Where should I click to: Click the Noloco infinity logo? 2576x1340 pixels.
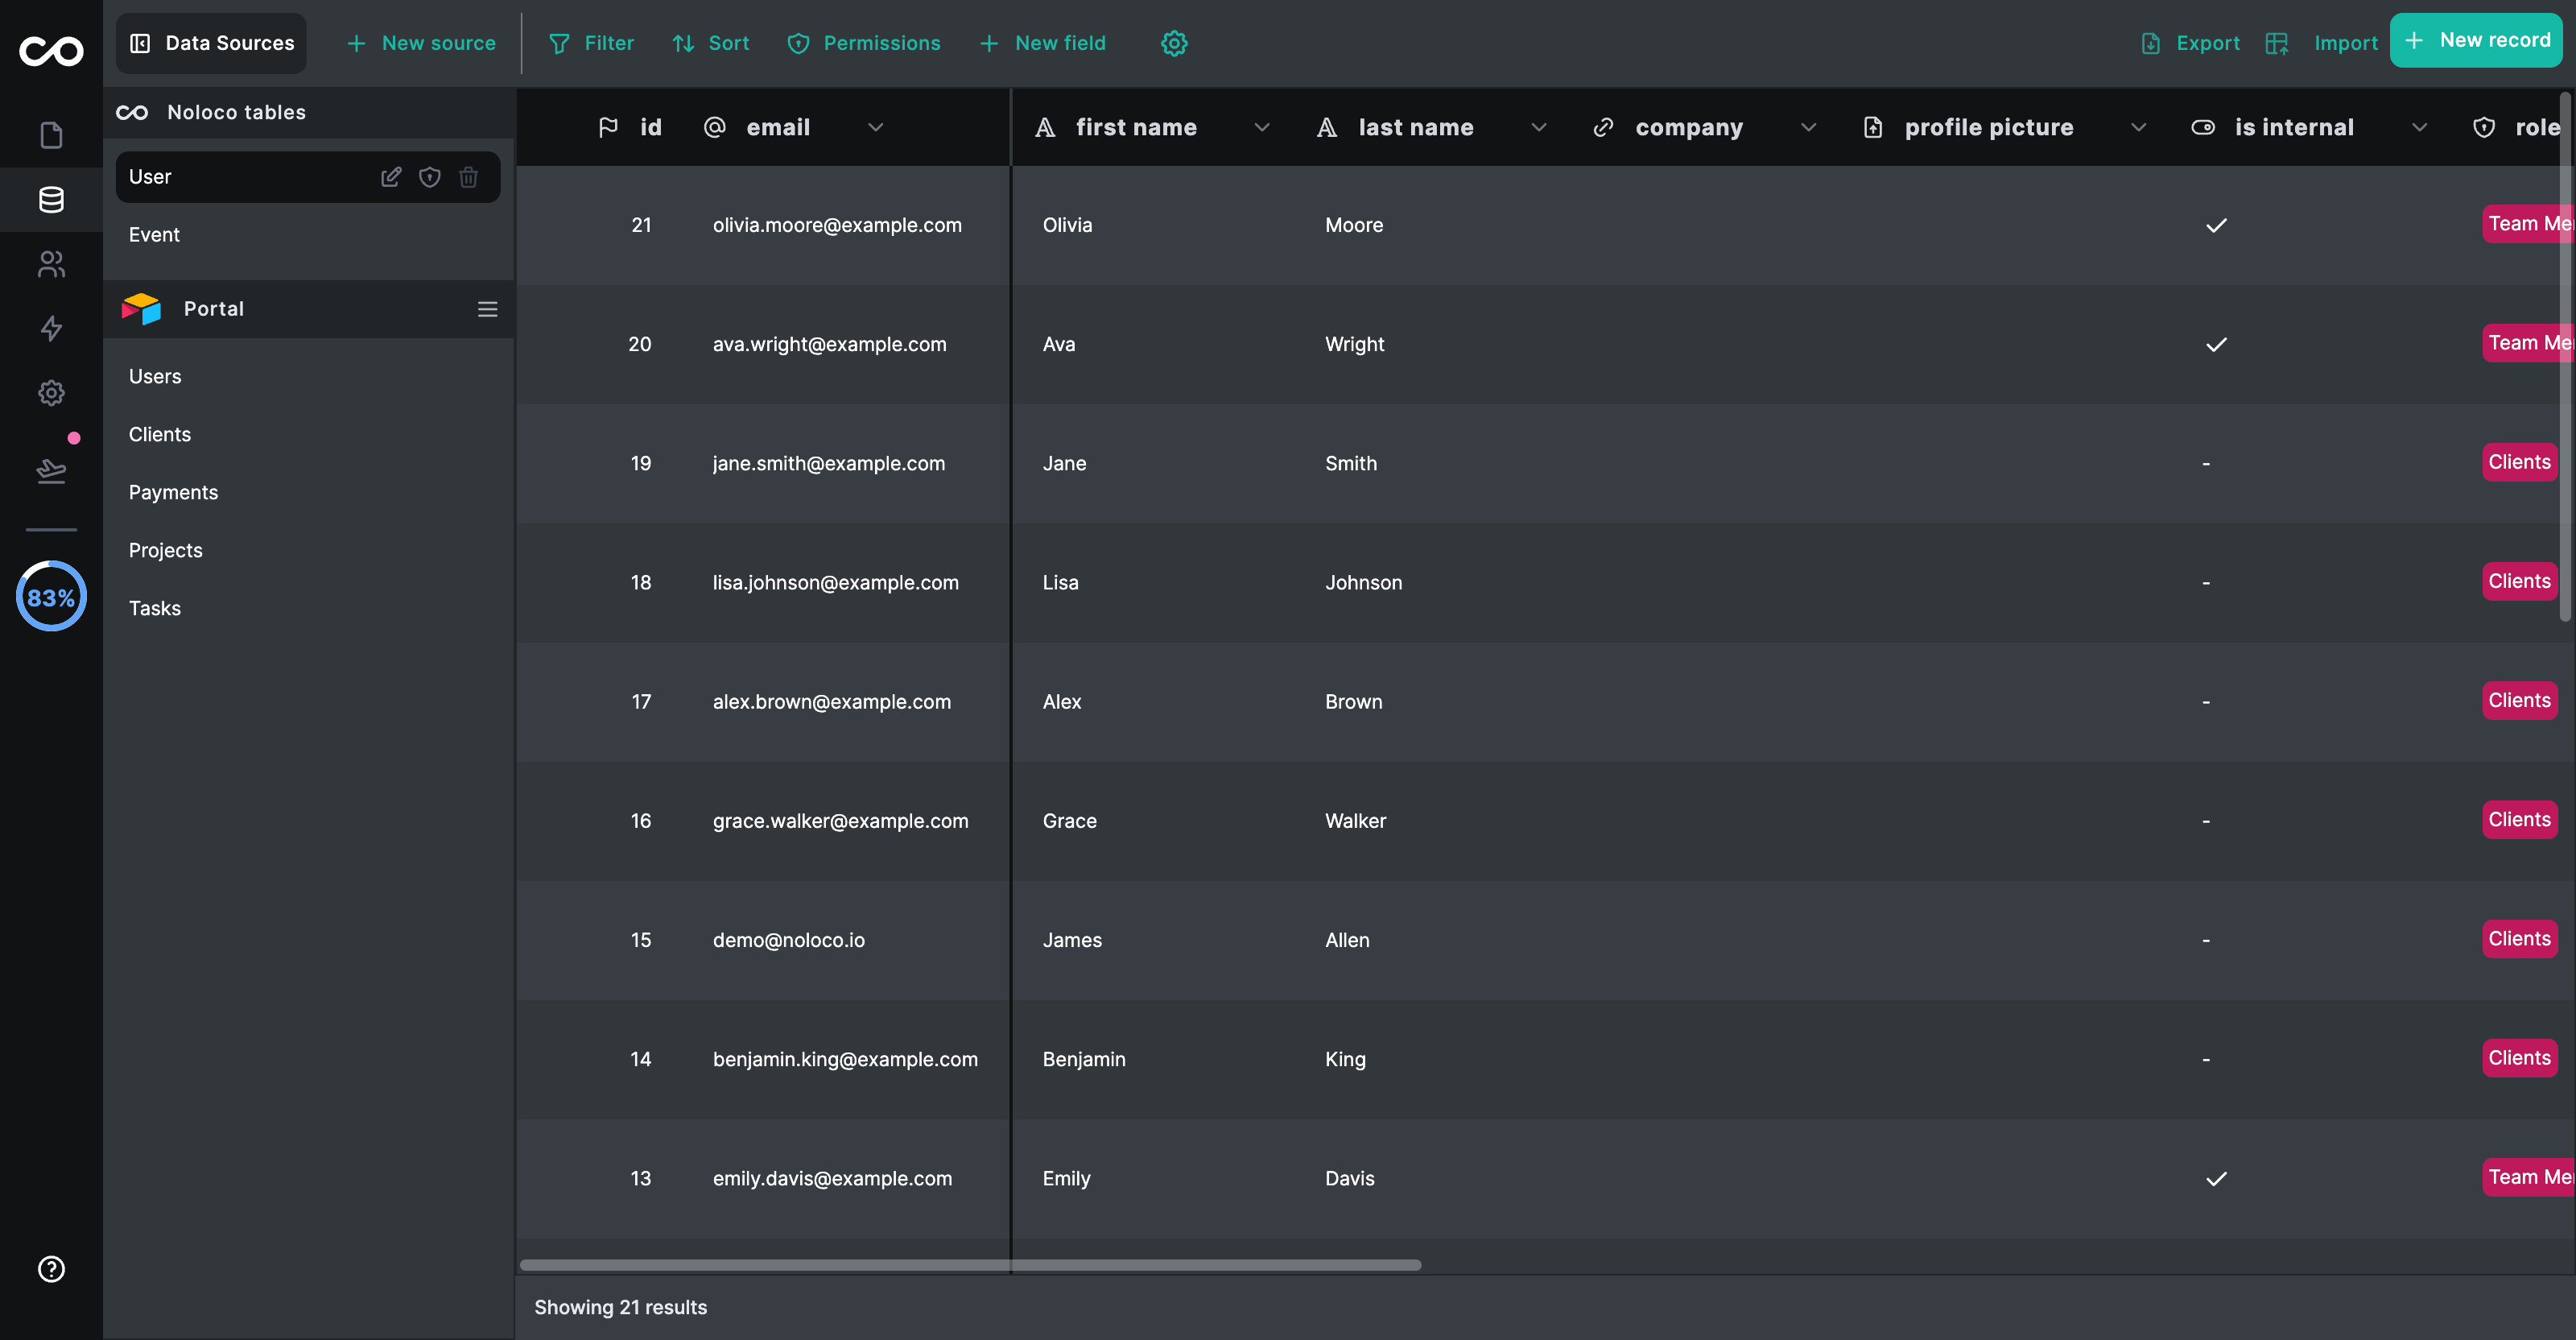point(51,51)
